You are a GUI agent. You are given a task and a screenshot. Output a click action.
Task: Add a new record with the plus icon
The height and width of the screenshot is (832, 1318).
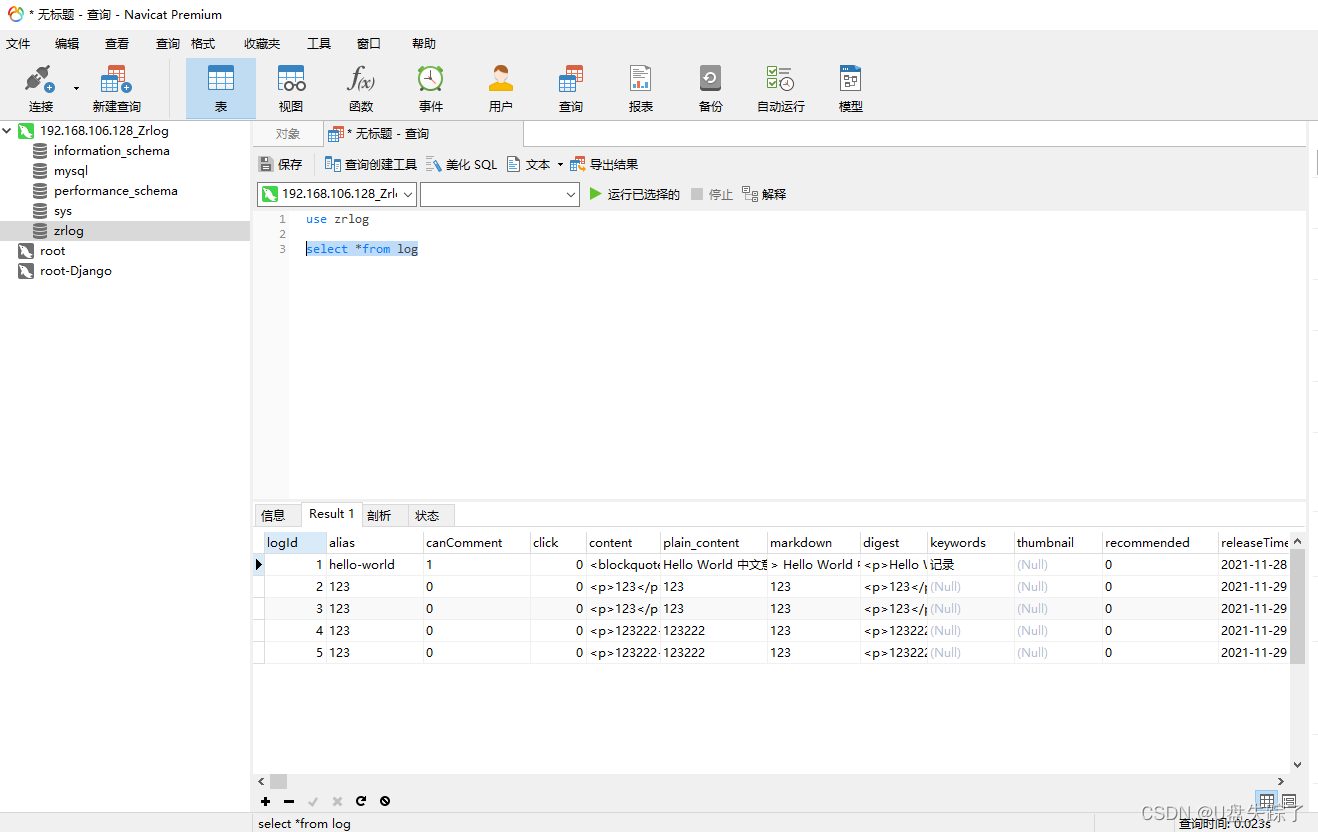point(265,801)
